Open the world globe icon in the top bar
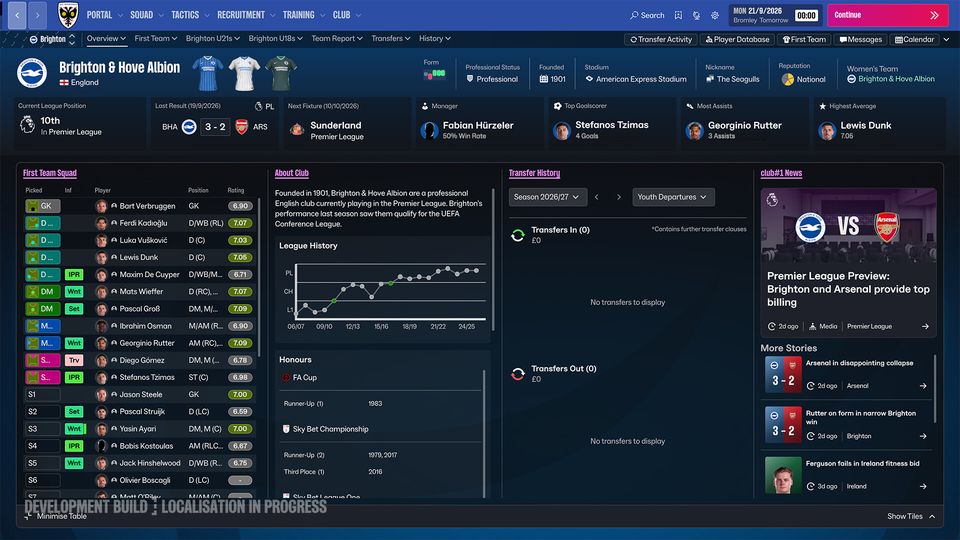This screenshot has width=960, height=540. 696,15
